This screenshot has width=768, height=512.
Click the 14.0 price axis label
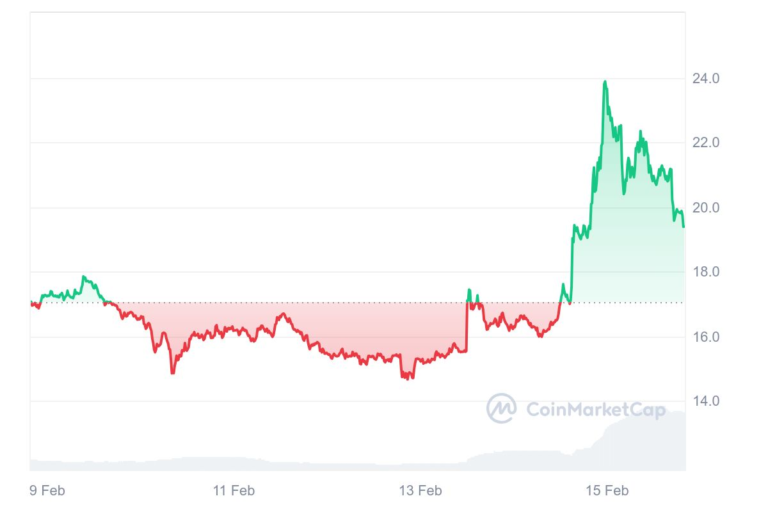tap(707, 401)
